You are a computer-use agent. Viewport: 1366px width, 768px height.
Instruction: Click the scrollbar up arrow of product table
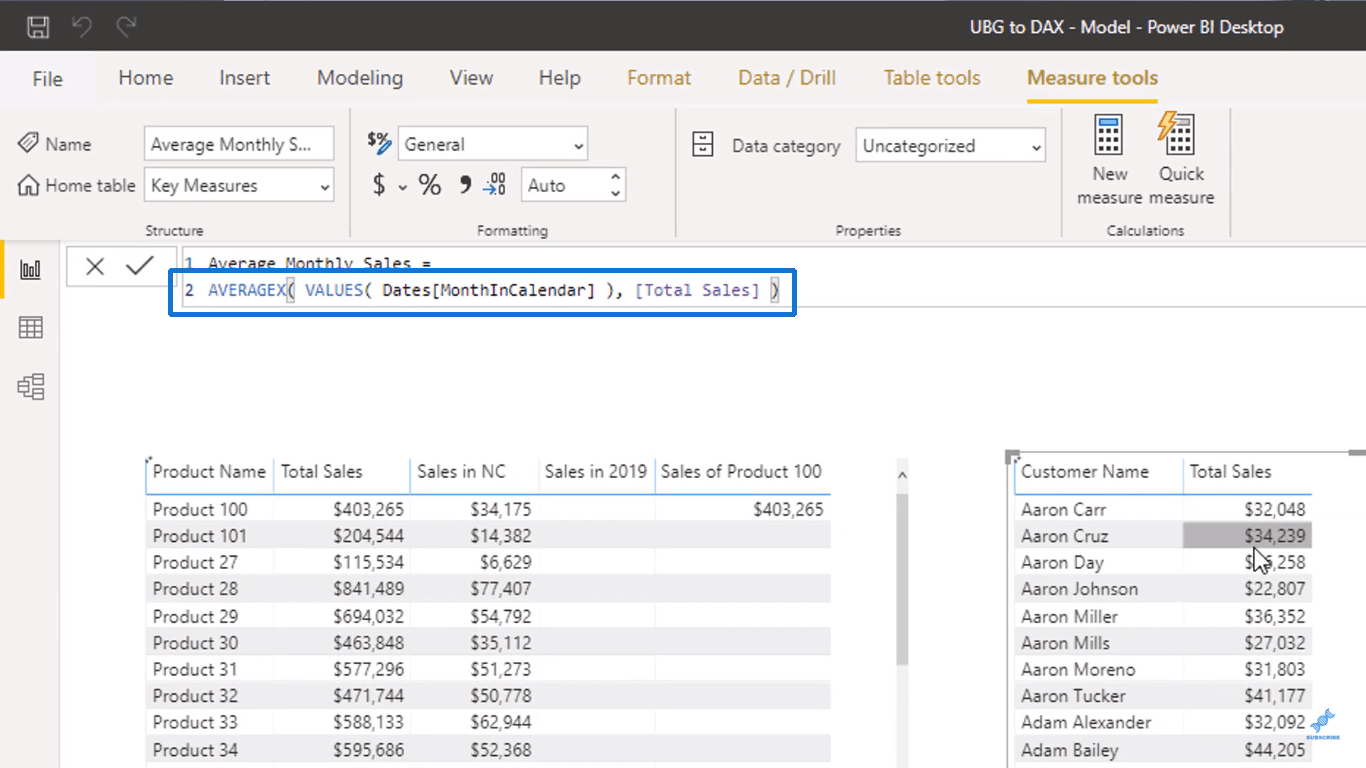902,476
